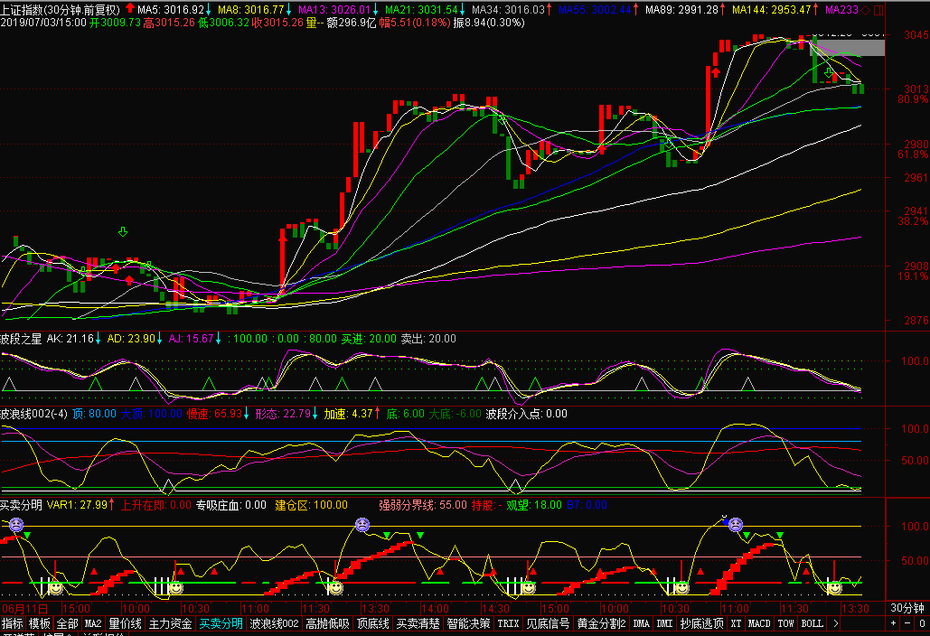
Task: Click the MA89: 2991.28 label
Action: pos(681,9)
